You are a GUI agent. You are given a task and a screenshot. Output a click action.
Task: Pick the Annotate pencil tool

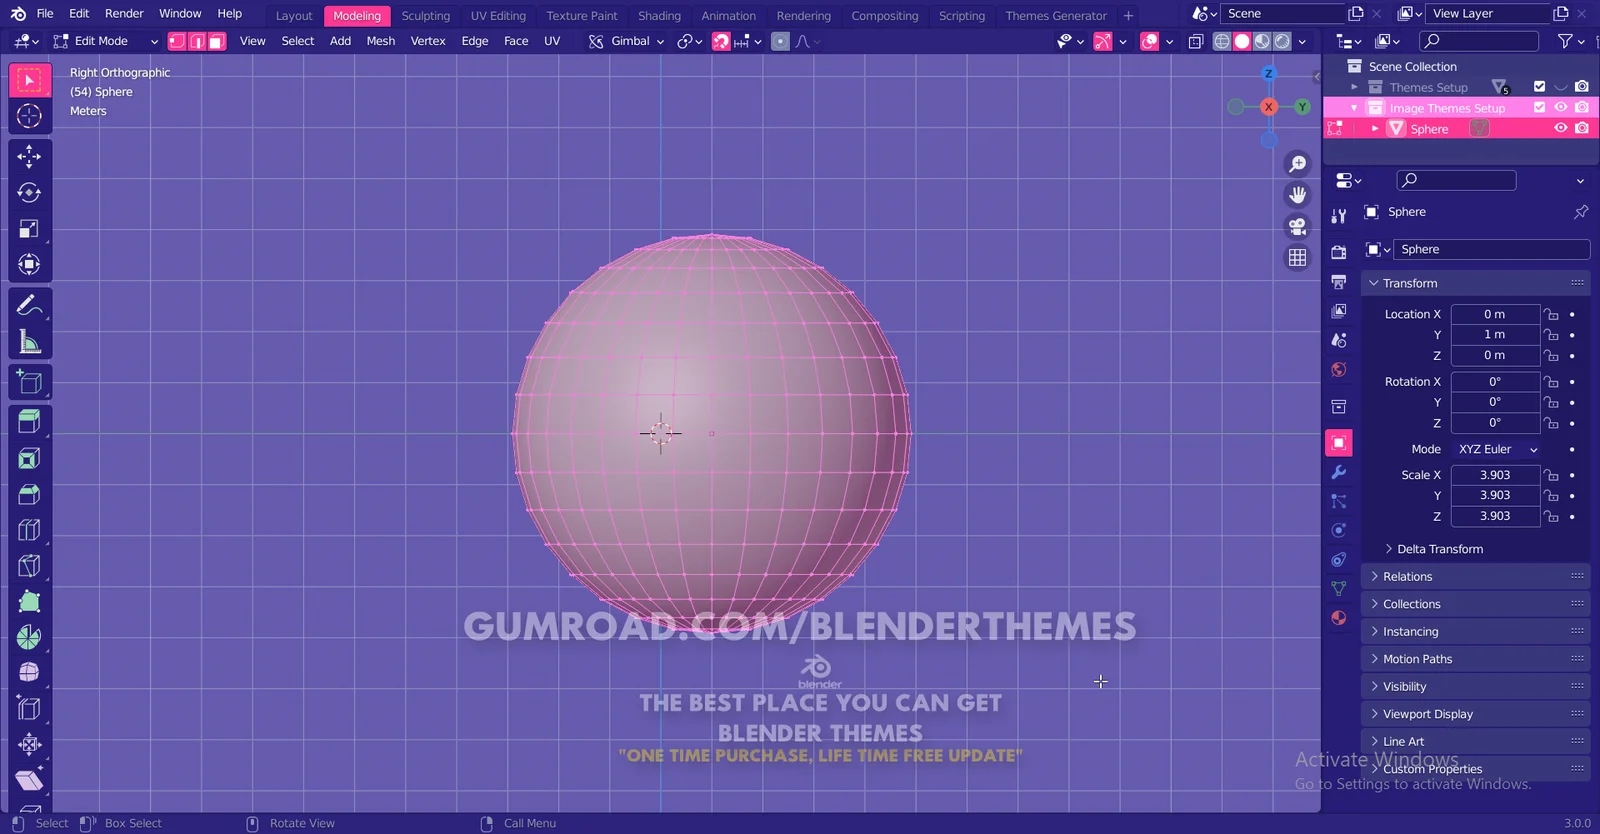[x=29, y=305]
